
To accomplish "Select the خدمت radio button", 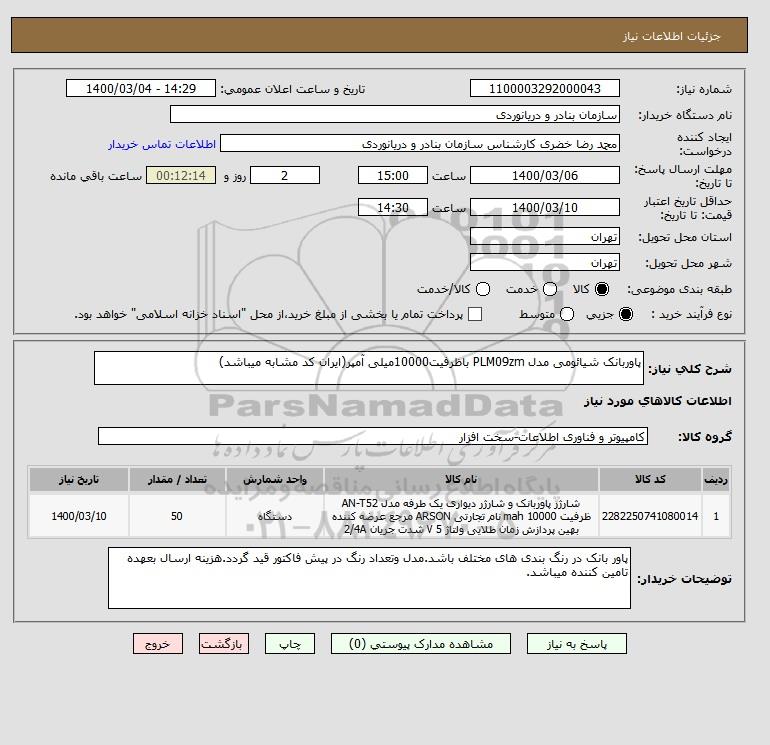I will click(550, 289).
